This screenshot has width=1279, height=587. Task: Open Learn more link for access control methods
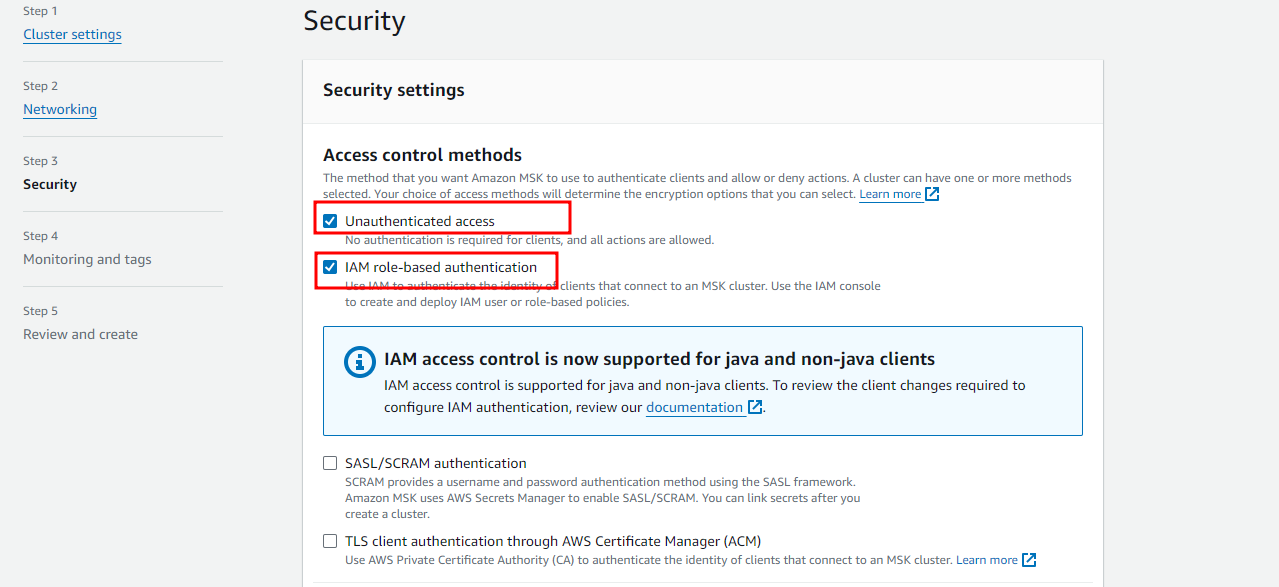point(890,194)
